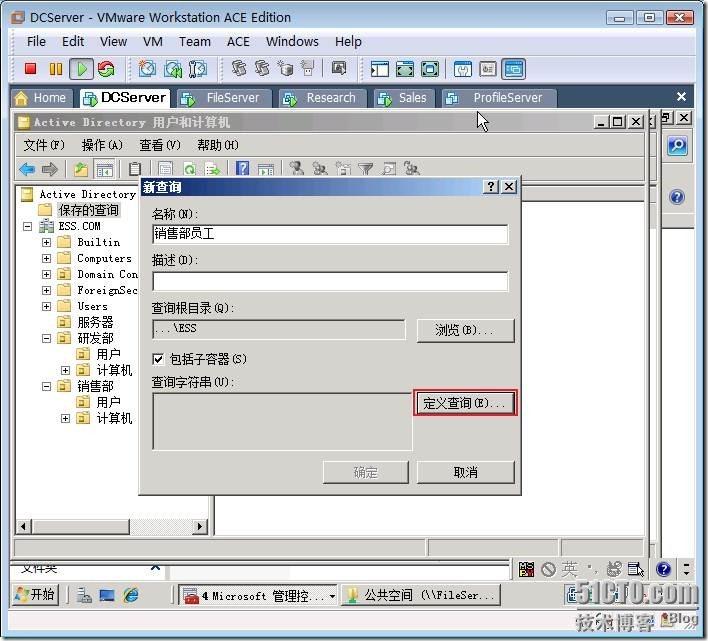Expand 计算机 under 销售部

click(x=65, y=418)
